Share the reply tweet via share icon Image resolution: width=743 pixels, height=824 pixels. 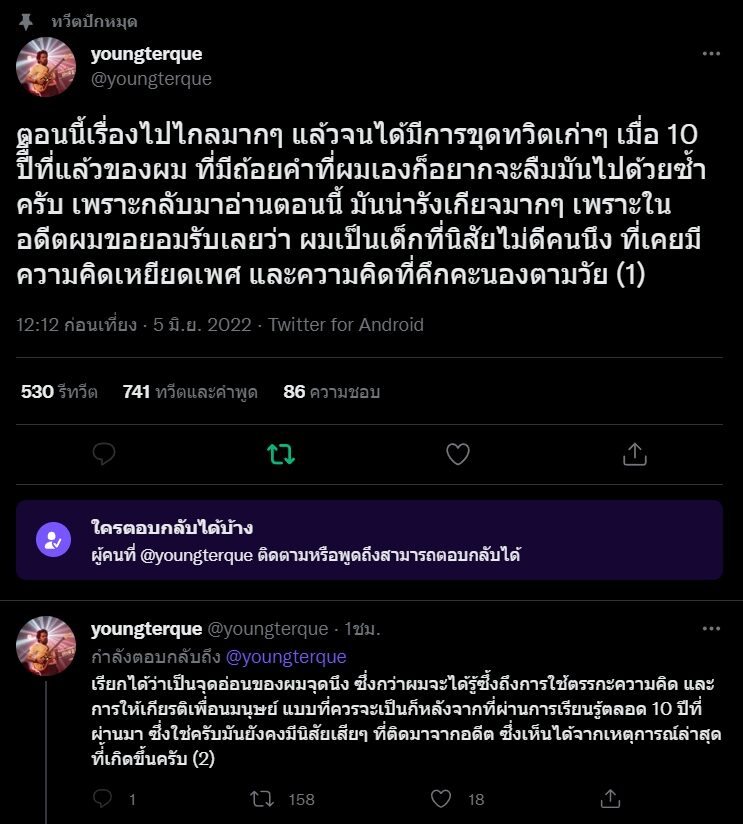click(x=610, y=799)
